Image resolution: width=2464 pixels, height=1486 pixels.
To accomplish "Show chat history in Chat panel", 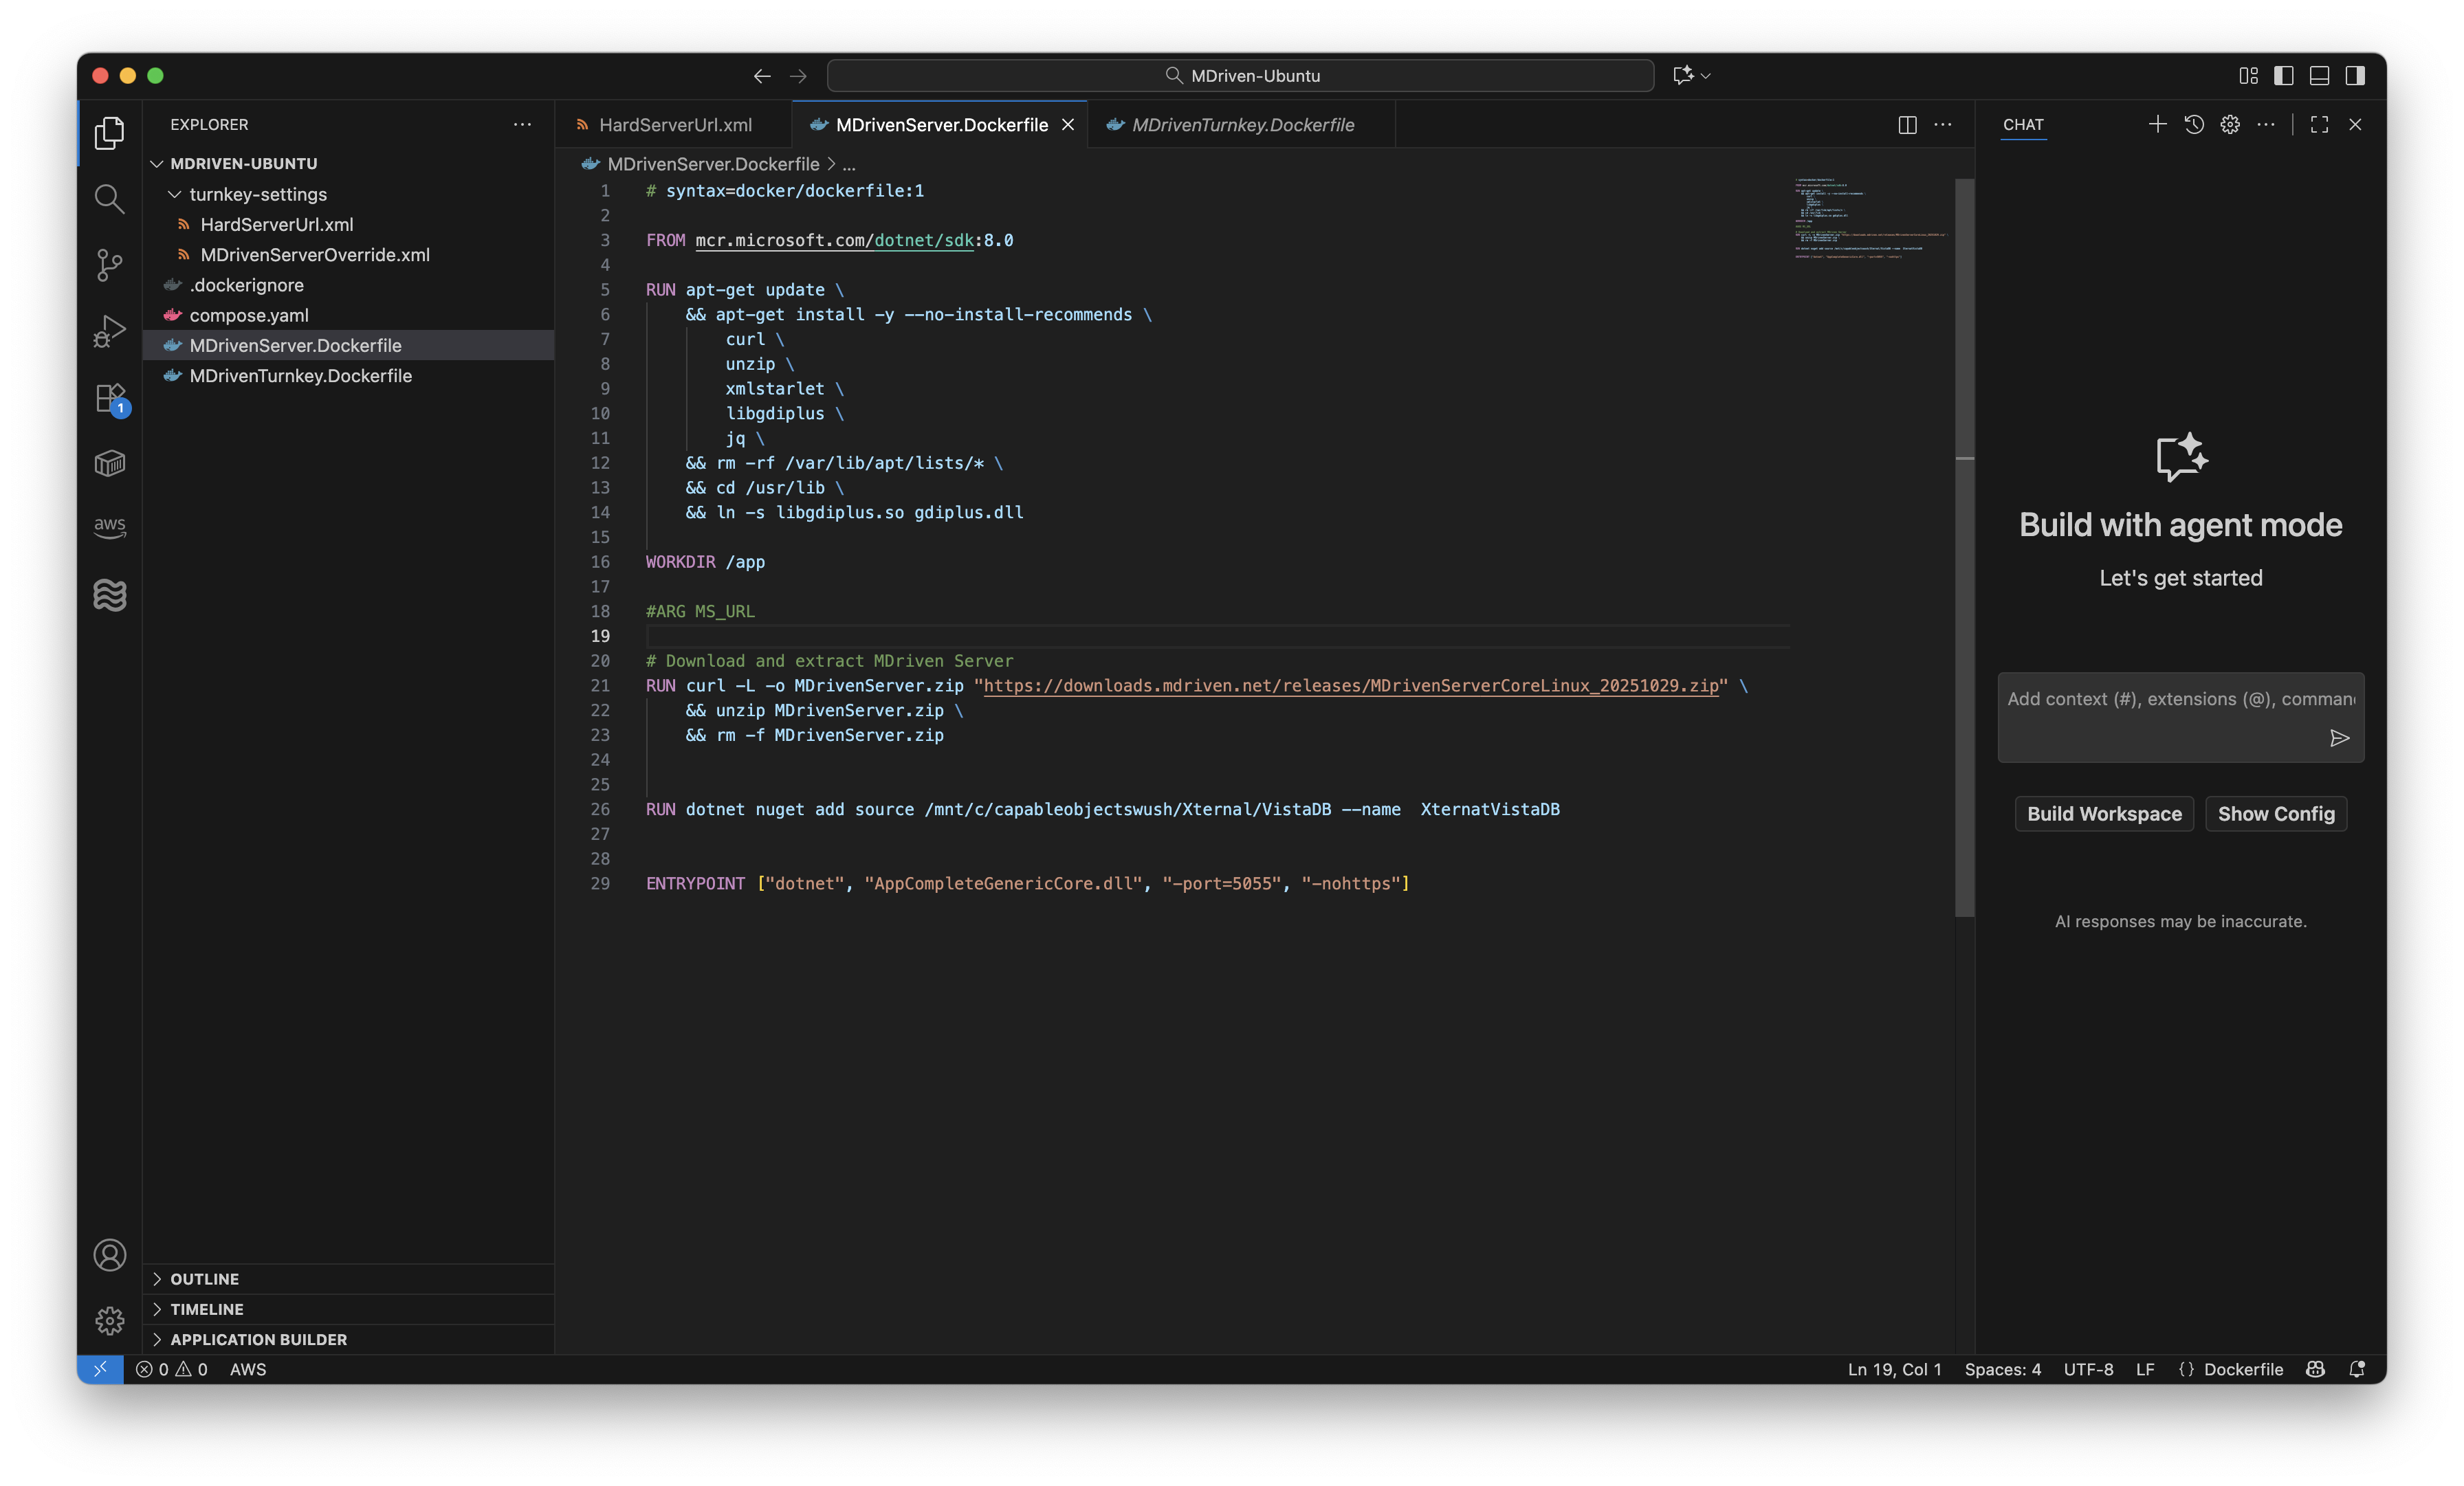I will click(2194, 125).
